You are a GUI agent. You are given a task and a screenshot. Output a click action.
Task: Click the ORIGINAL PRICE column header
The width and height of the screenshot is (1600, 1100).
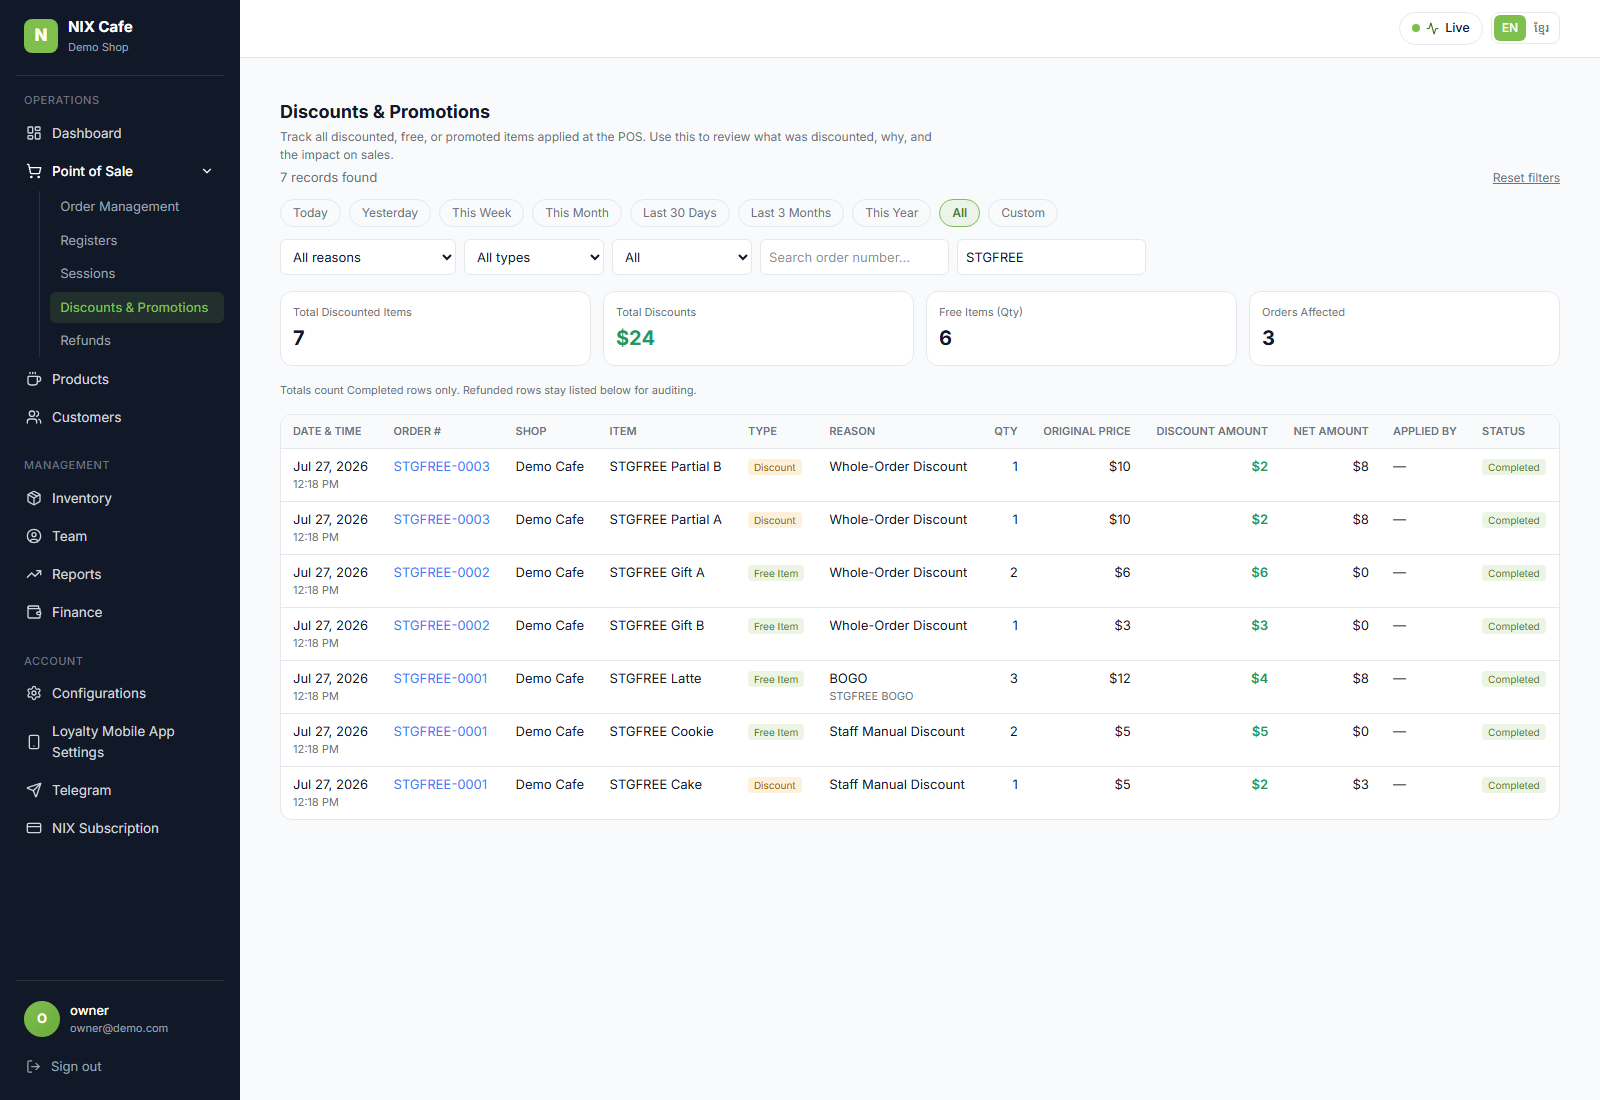pos(1087,431)
